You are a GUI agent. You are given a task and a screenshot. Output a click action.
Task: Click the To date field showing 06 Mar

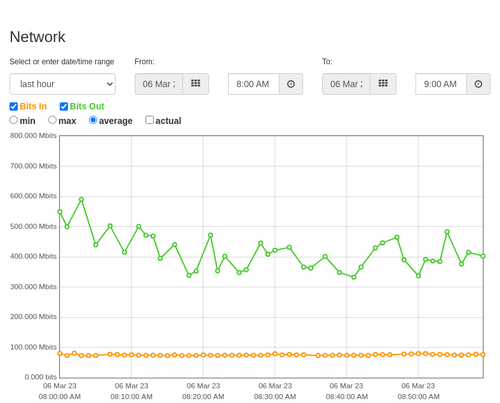coord(346,84)
